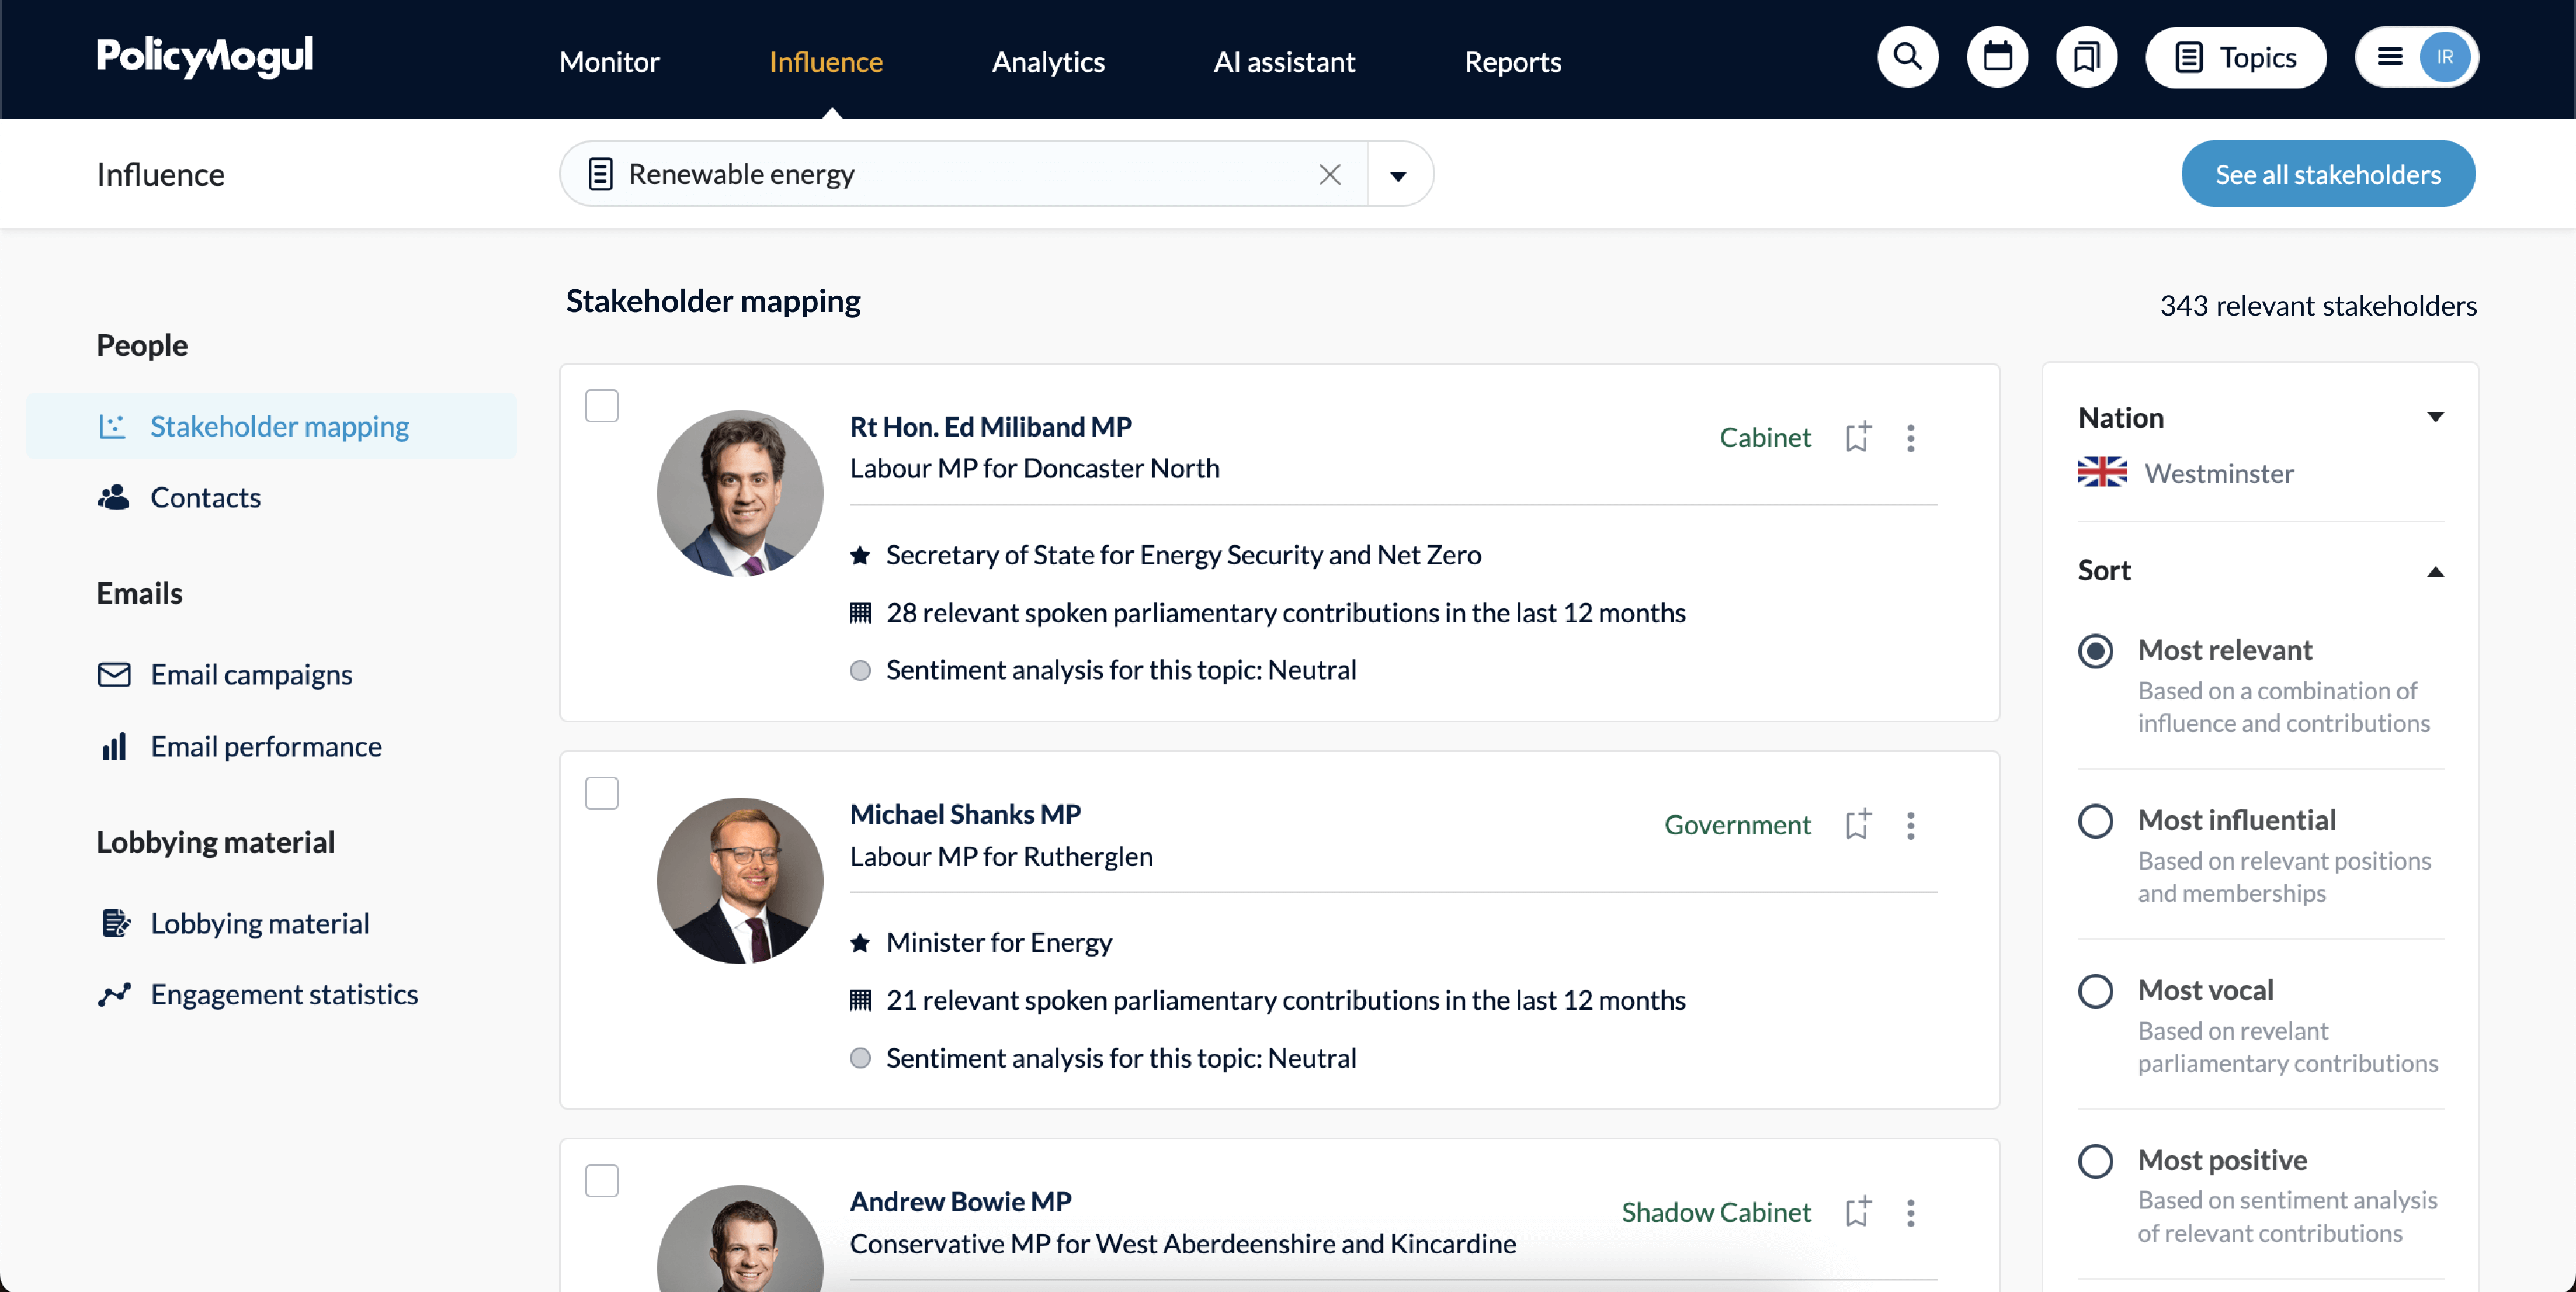Open three-dot menu for Michael Shanks
The width and height of the screenshot is (2576, 1292).
pos(1910,825)
